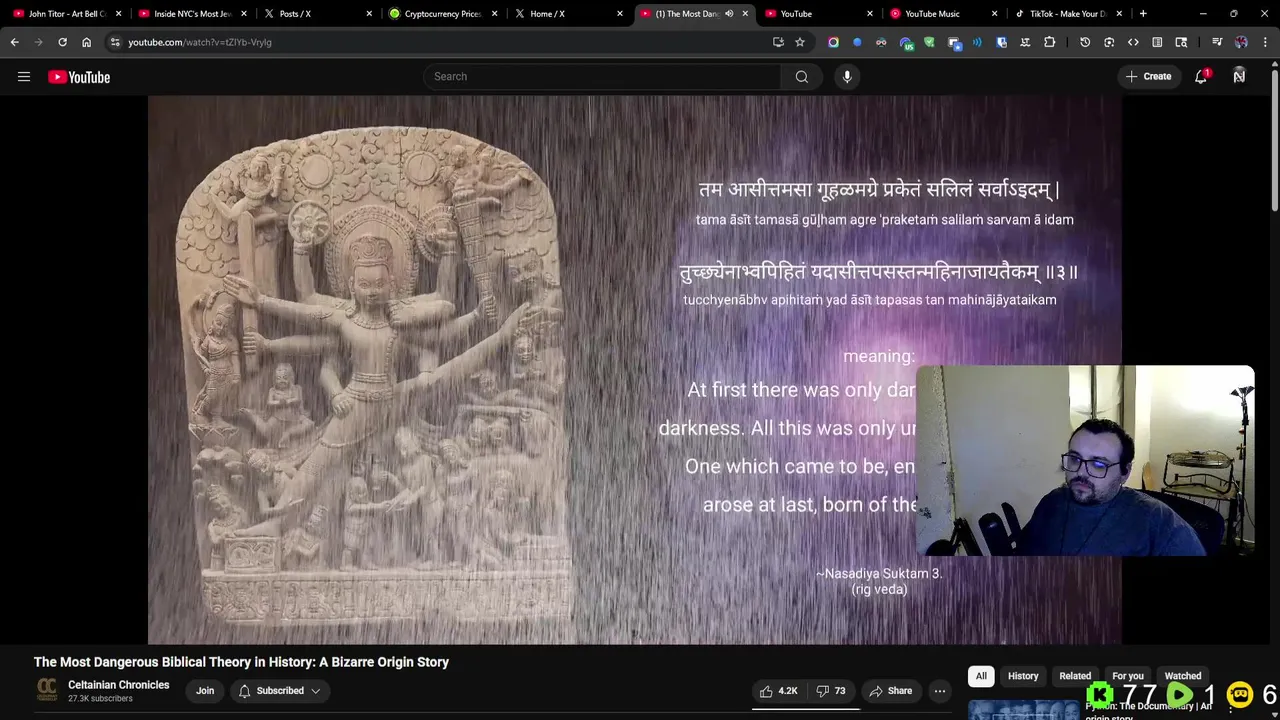This screenshot has width=1280, height=720.
Task: Go back in browser history
Action: [14, 42]
